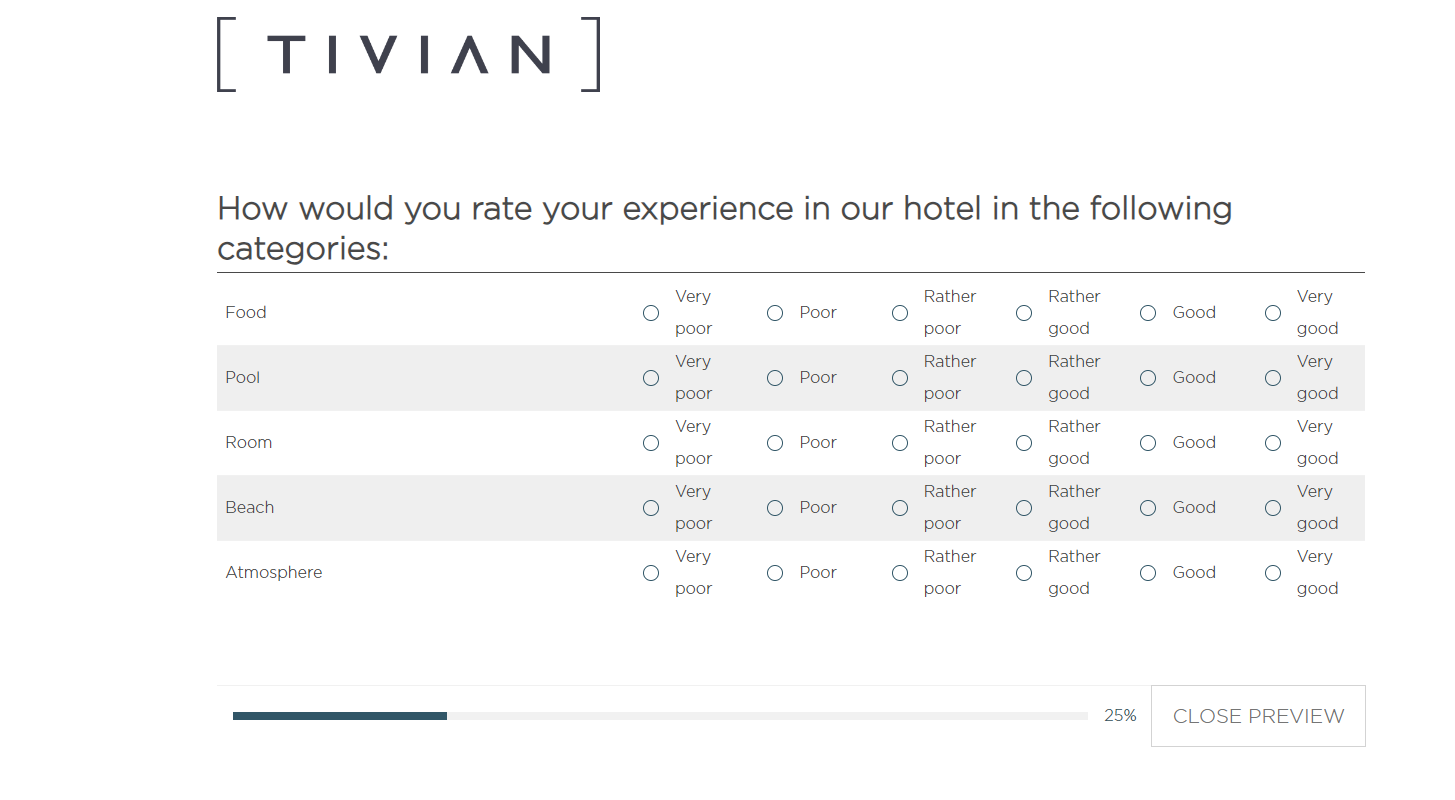Select Rather good for Beach
Viewport: 1455px width, 800px height.
pyautogui.click(x=1024, y=508)
